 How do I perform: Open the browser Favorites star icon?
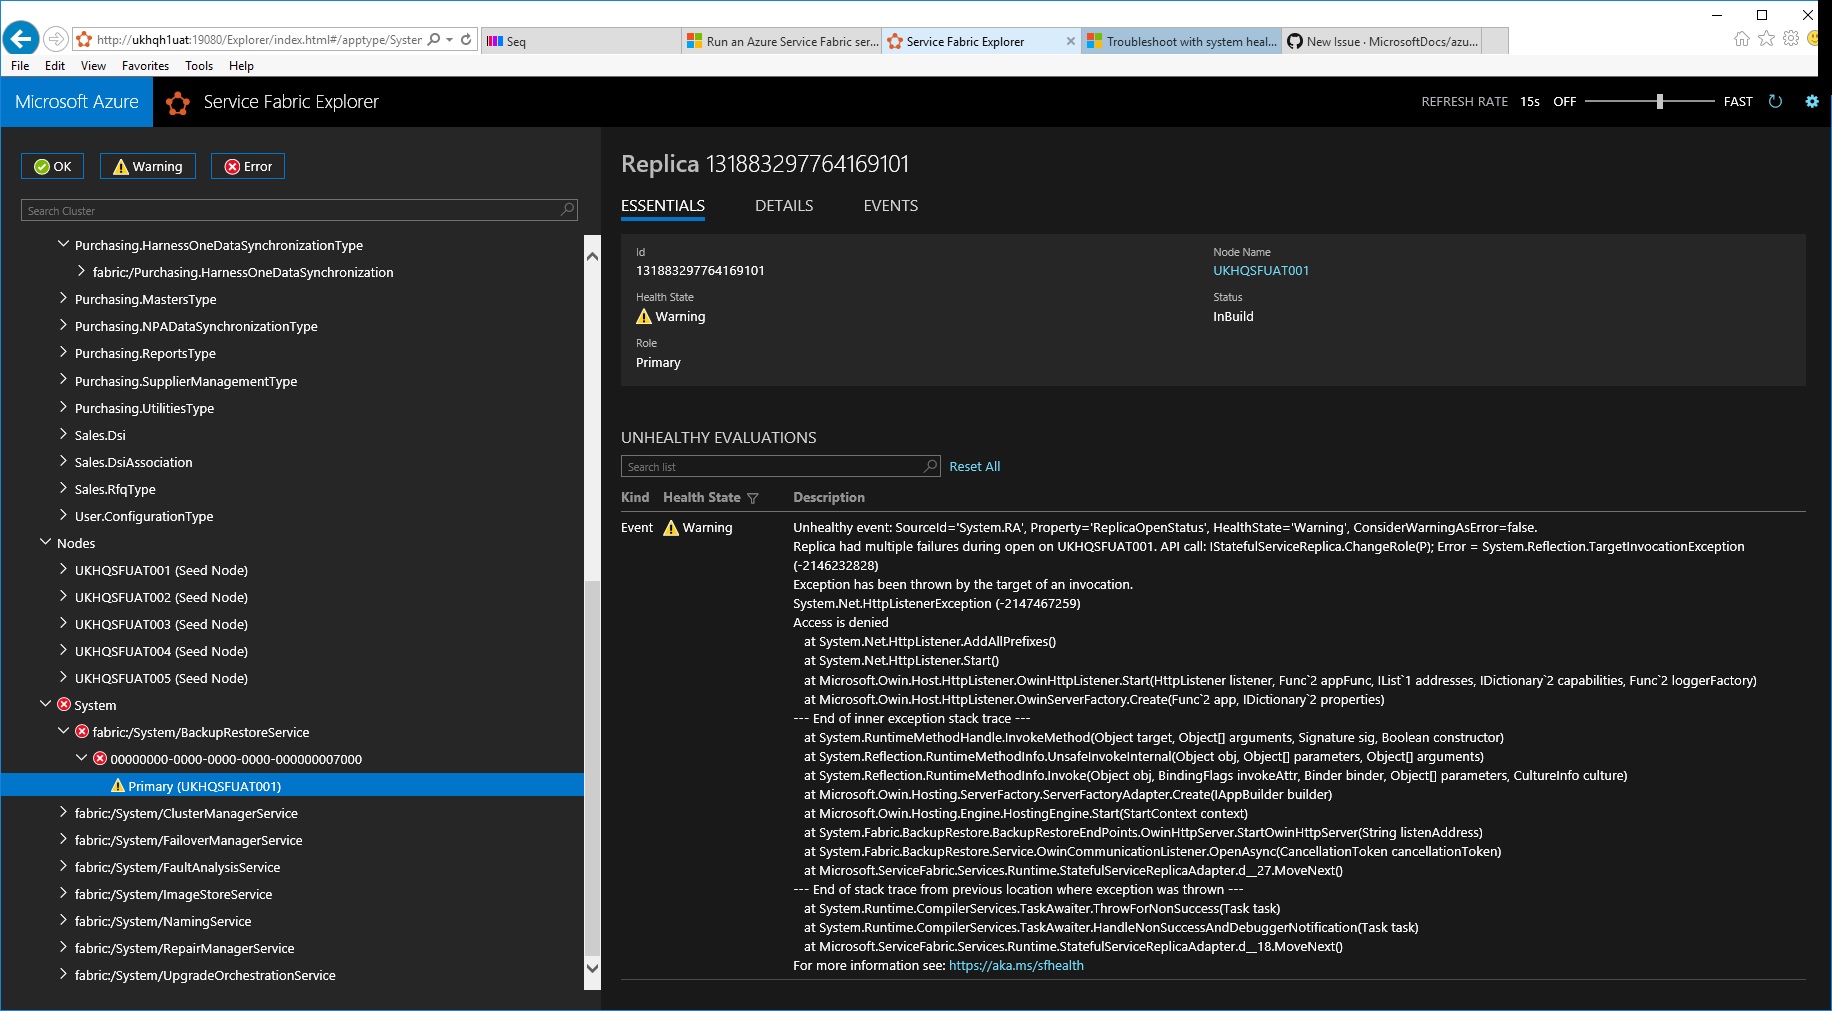click(1767, 39)
